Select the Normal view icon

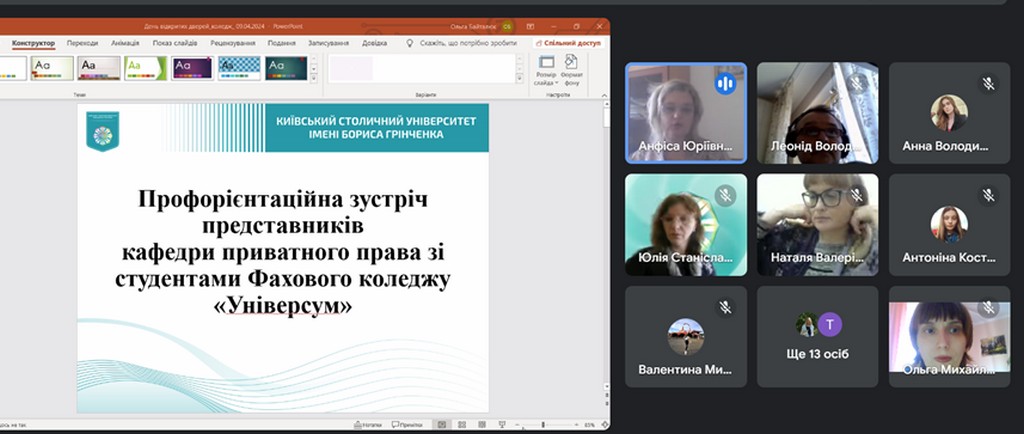pyautogui.click(x=441, y=425)
